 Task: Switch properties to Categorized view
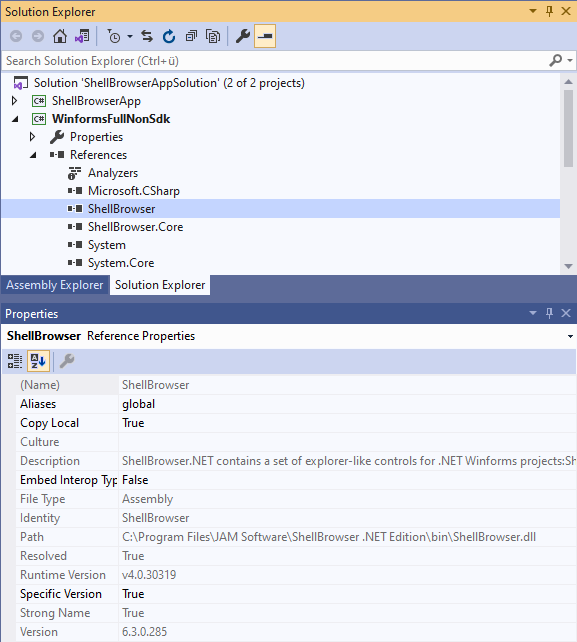pyautogui.click(x=15, y=361)
